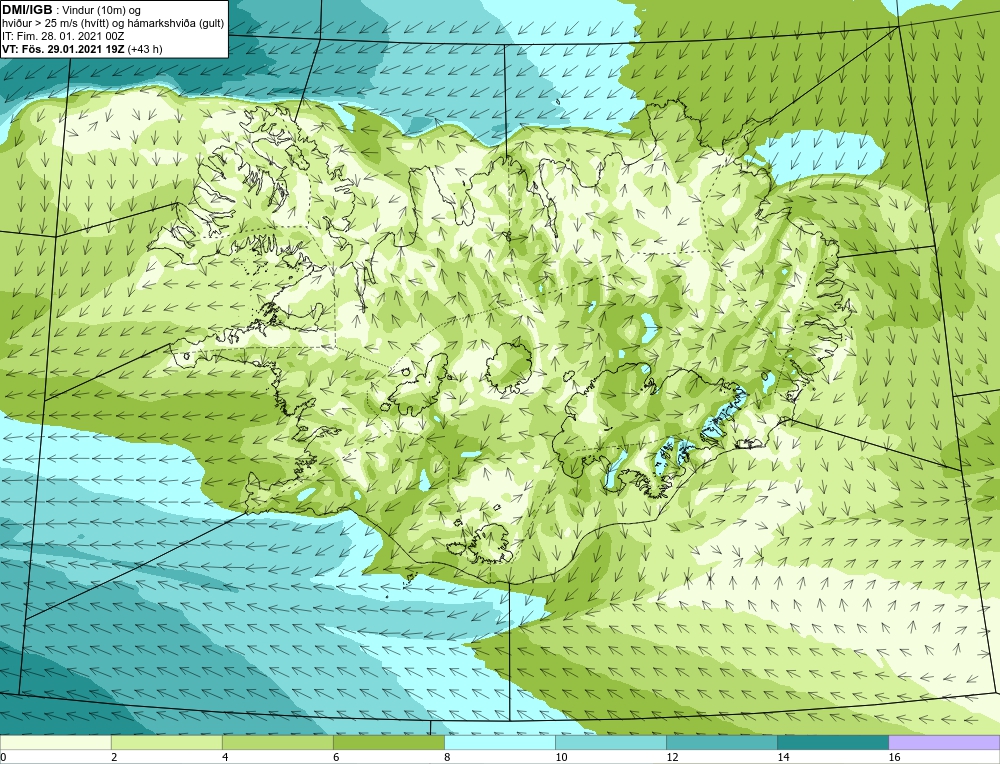This screenshot has width=1000, height=764.
Task: Click the DMI/IGB title text
Action: pyautogui.click(x=27, y=10)
